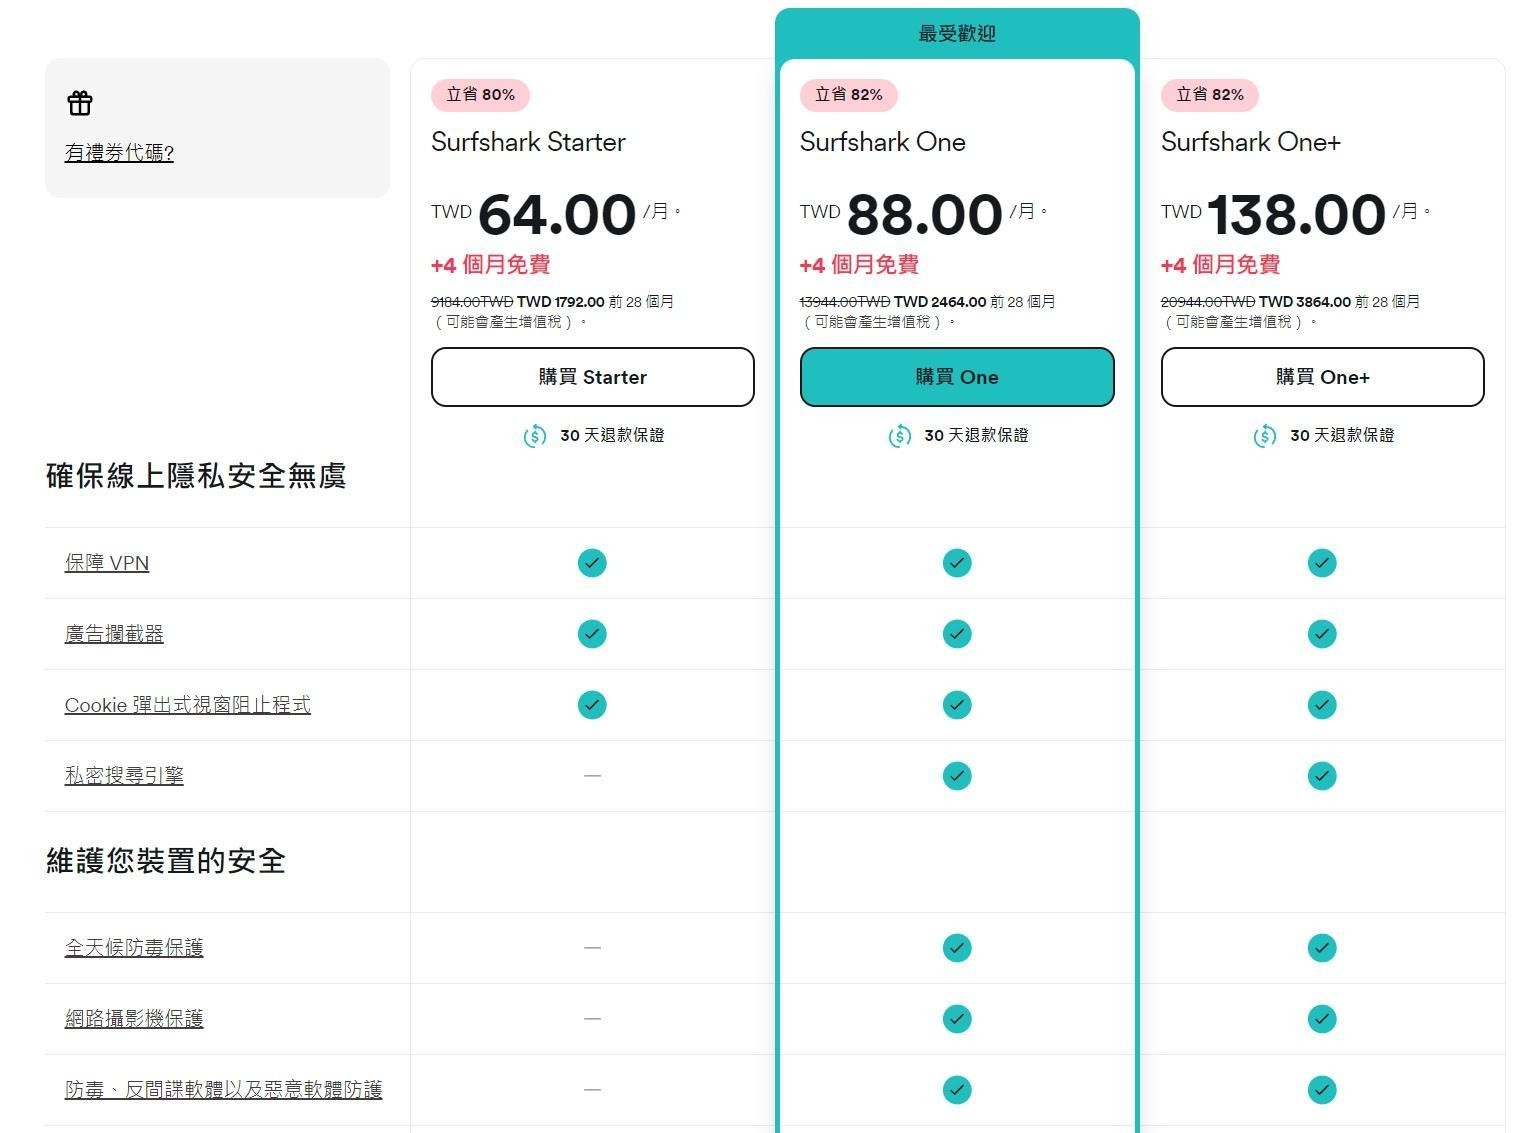Click 全天候防毒保護 dash in Starter column
Viewport: 1513px width, 1133px height.
(592, 948)
